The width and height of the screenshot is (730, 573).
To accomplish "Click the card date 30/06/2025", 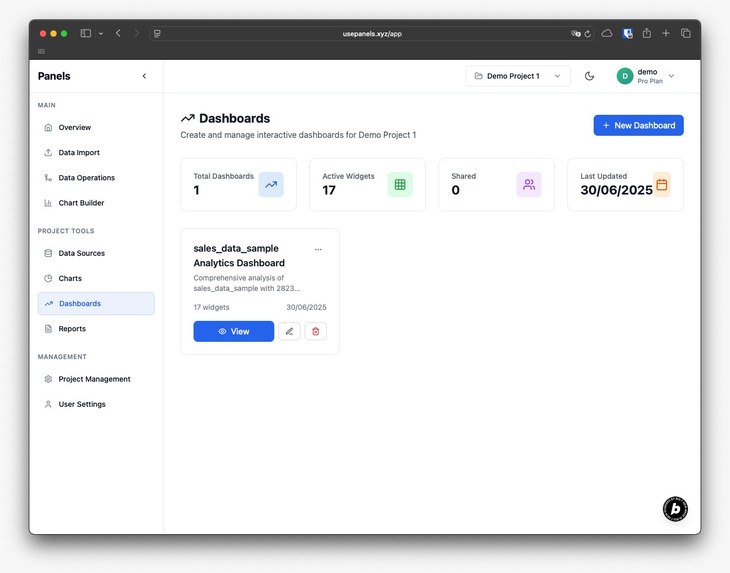I will (x=306, y=307).
